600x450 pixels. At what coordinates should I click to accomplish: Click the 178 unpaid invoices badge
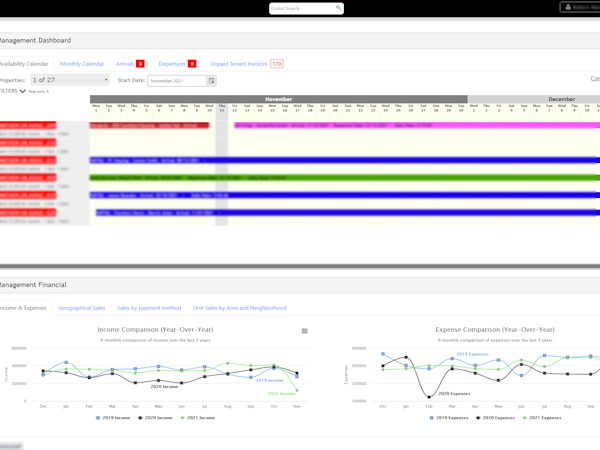(x=277, y=64)
